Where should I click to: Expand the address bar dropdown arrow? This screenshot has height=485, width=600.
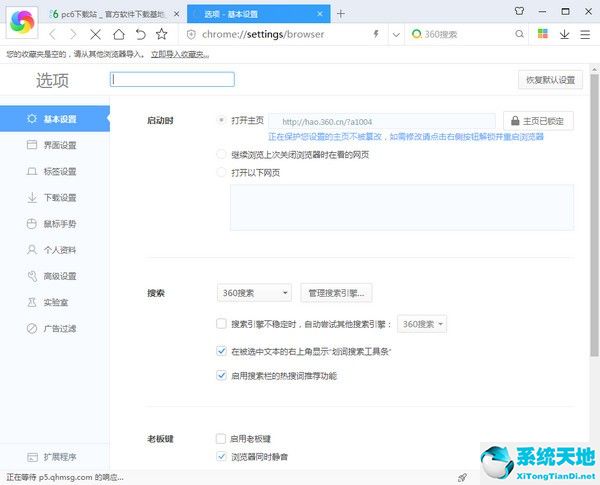396,34
